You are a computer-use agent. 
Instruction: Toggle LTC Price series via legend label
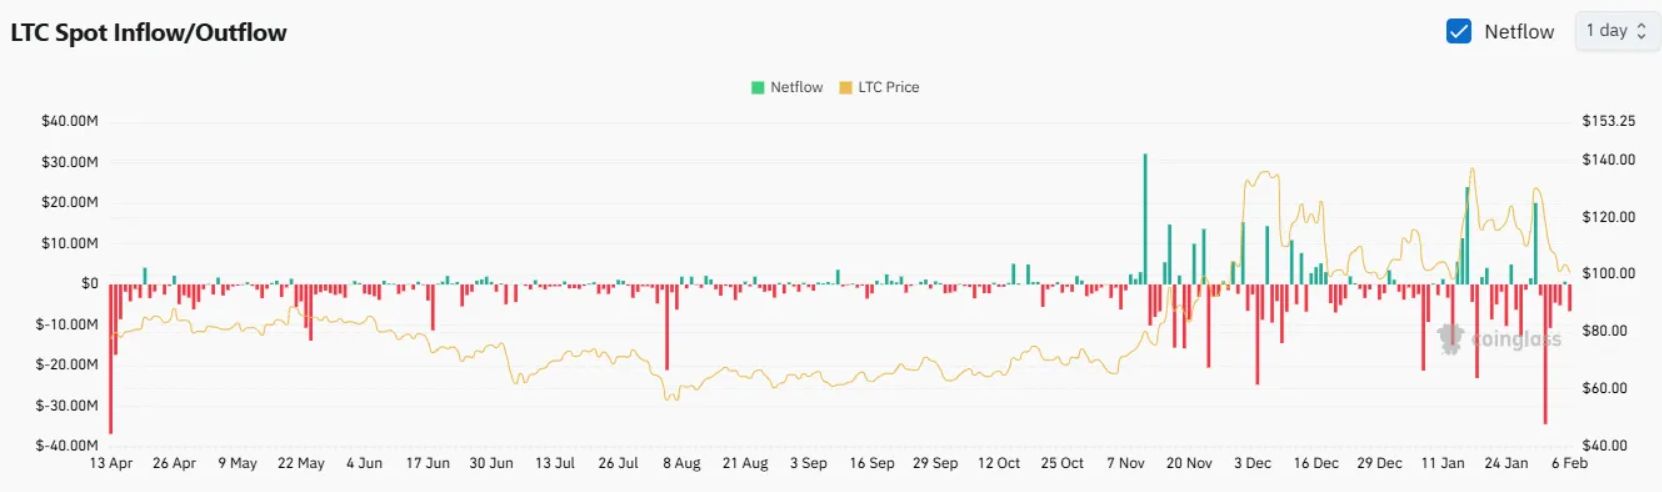(888, 88)
